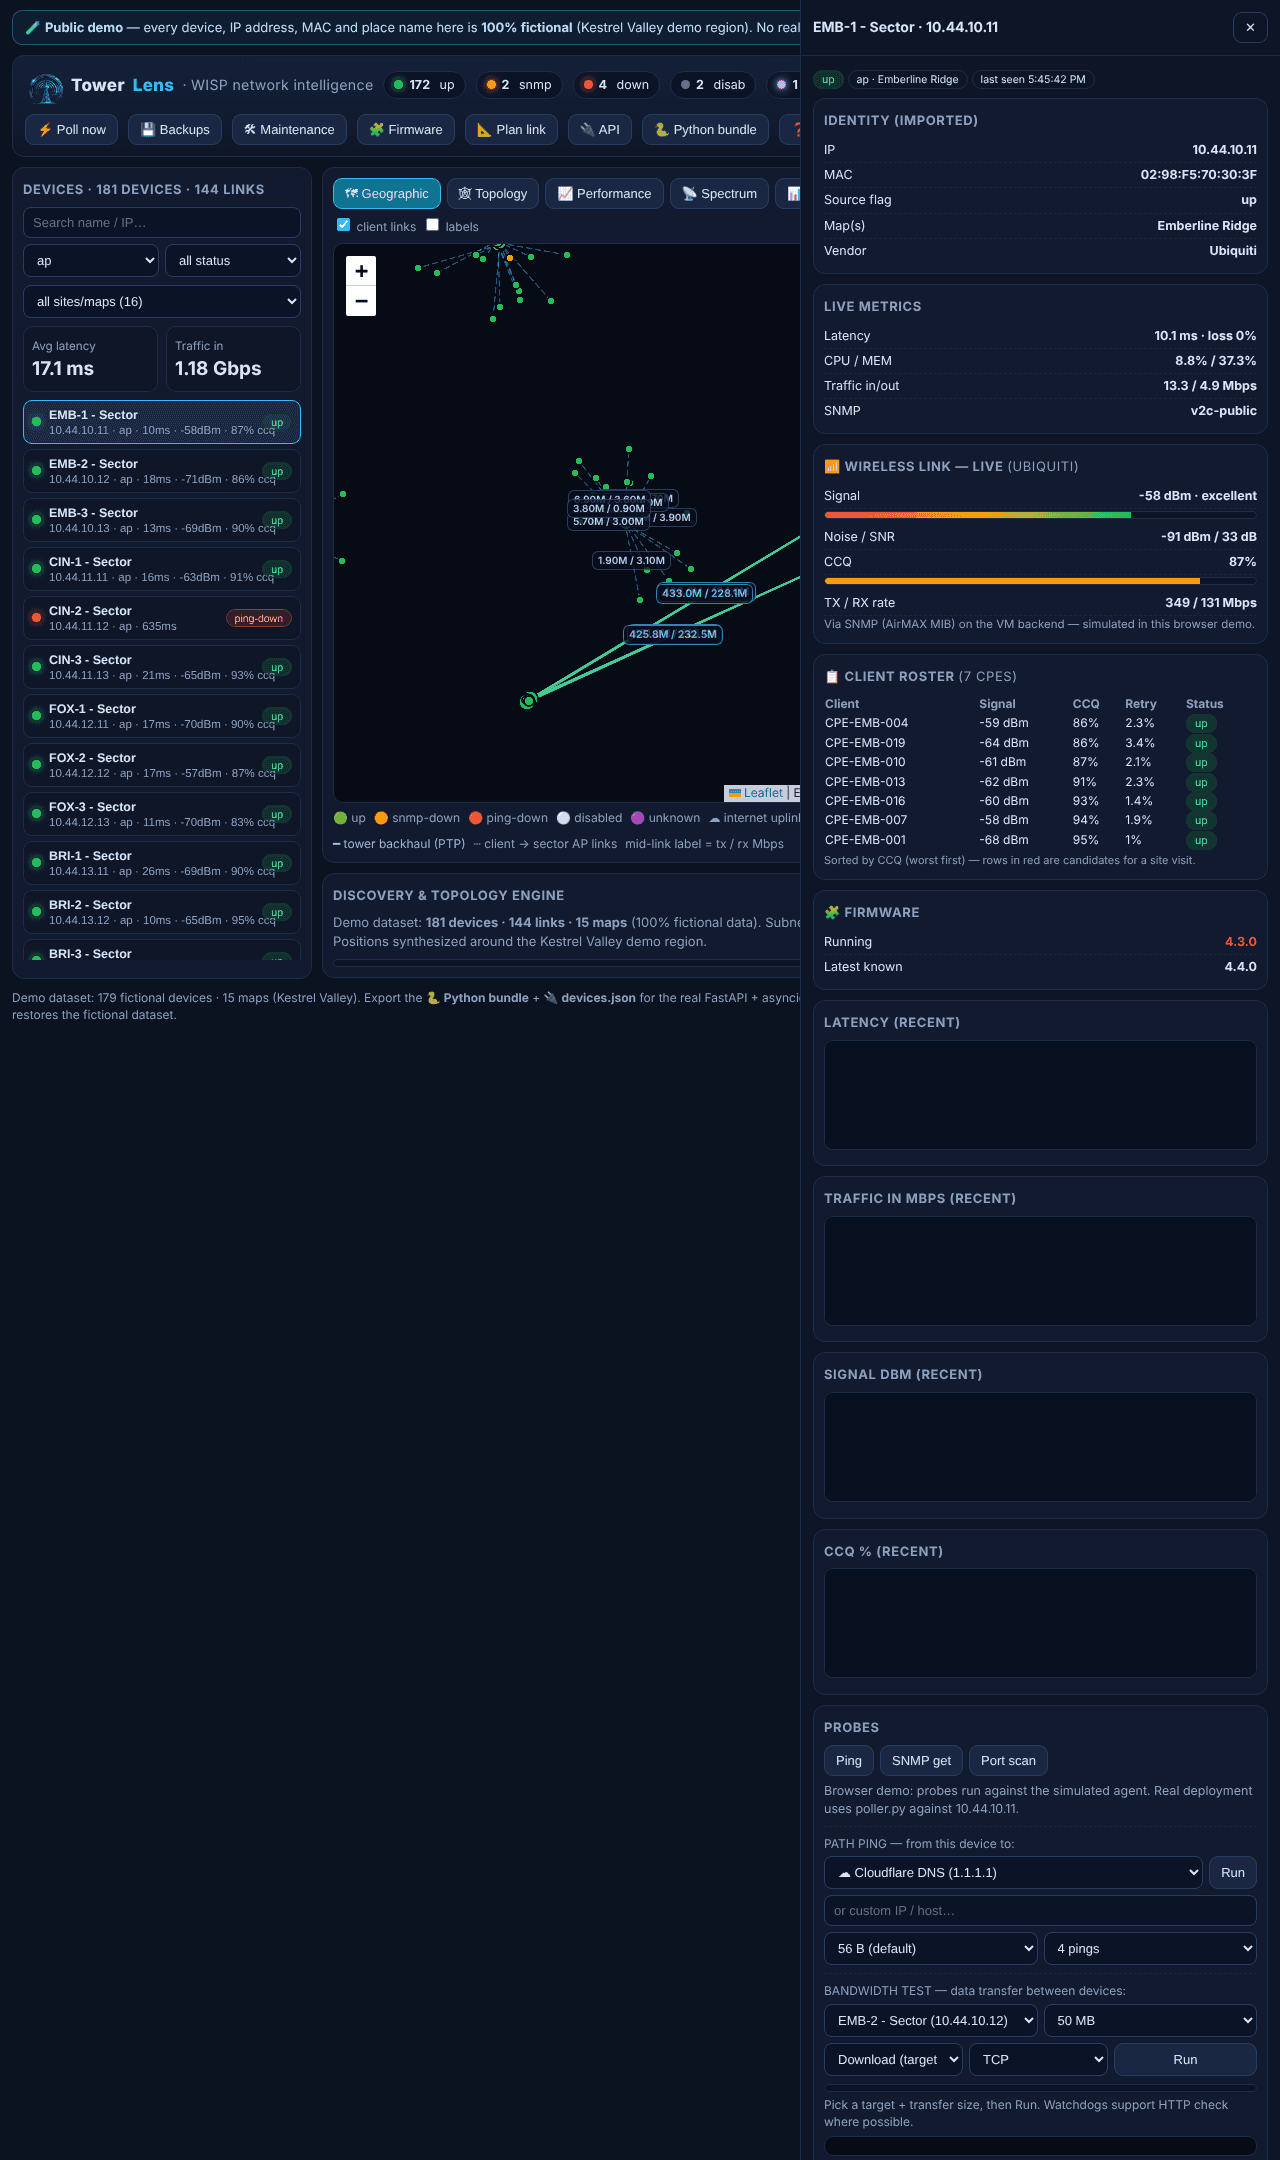This screenshot has width=1280, height=2160.
Task: Click the lightning icon on Poll now
Action: (45, 130)
